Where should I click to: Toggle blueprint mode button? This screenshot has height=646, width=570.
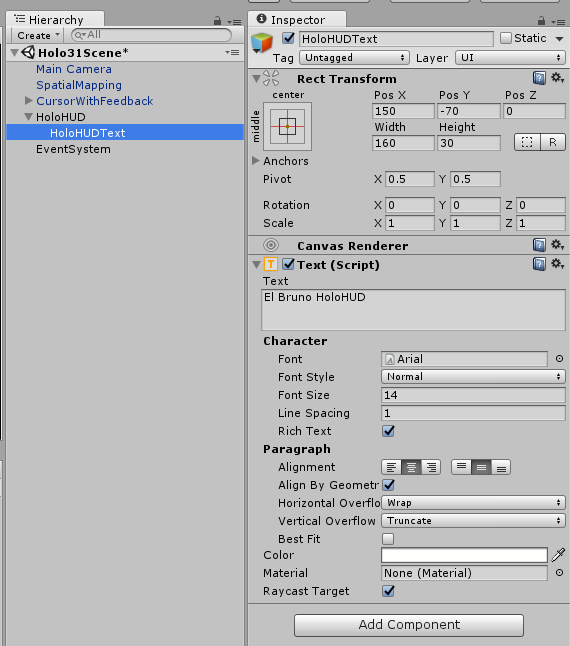tap(527, 142)
